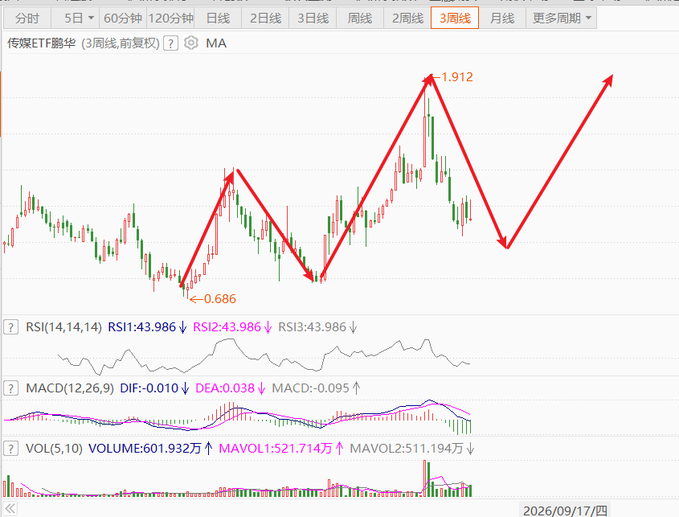679x517 pixels.
Task: Click the RSI1:43.986 value
Action: point(142,327)
